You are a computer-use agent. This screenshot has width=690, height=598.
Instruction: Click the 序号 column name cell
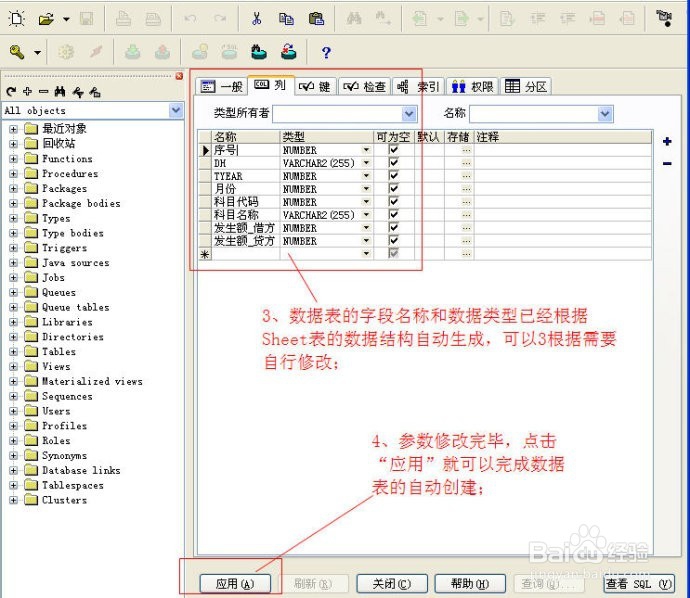pyautogui.click(x=246, y=150)
